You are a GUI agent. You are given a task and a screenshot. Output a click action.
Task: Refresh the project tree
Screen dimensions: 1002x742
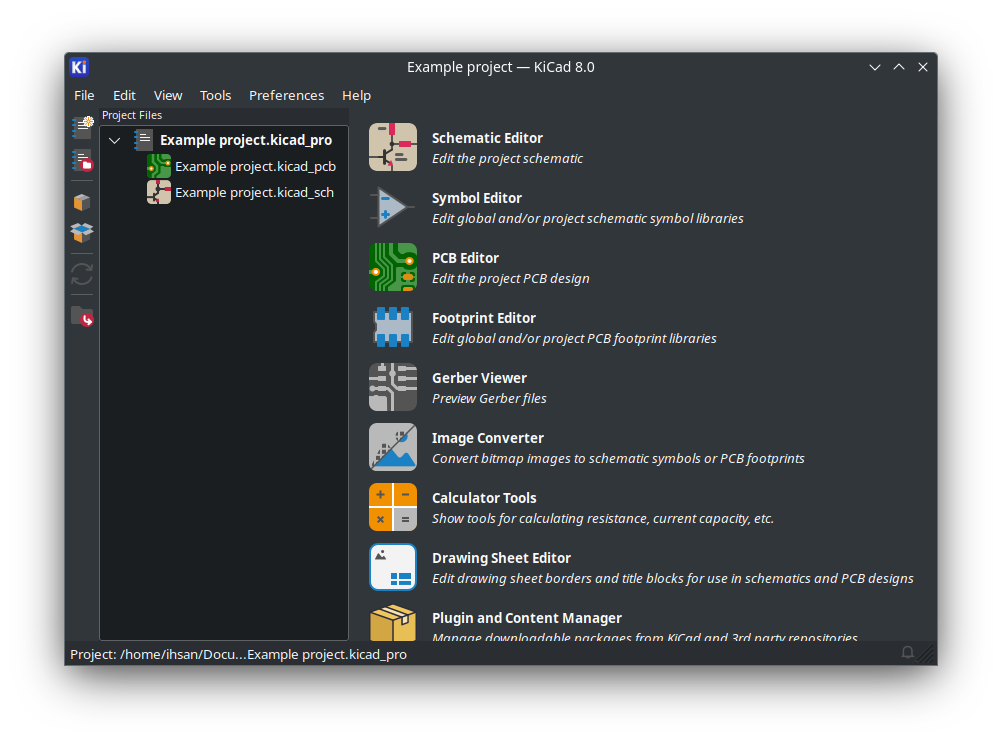click(x=82, y=274)
